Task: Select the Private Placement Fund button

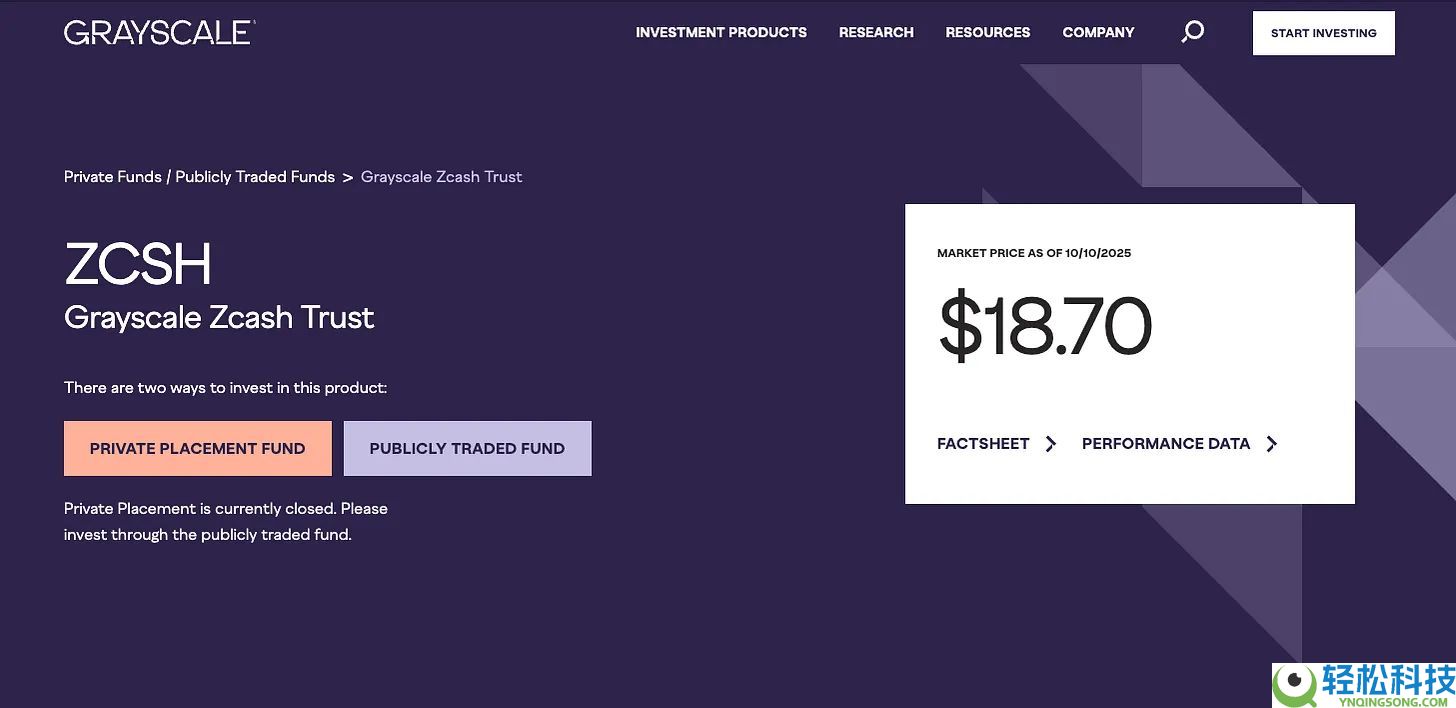Action: coord(197,448)
